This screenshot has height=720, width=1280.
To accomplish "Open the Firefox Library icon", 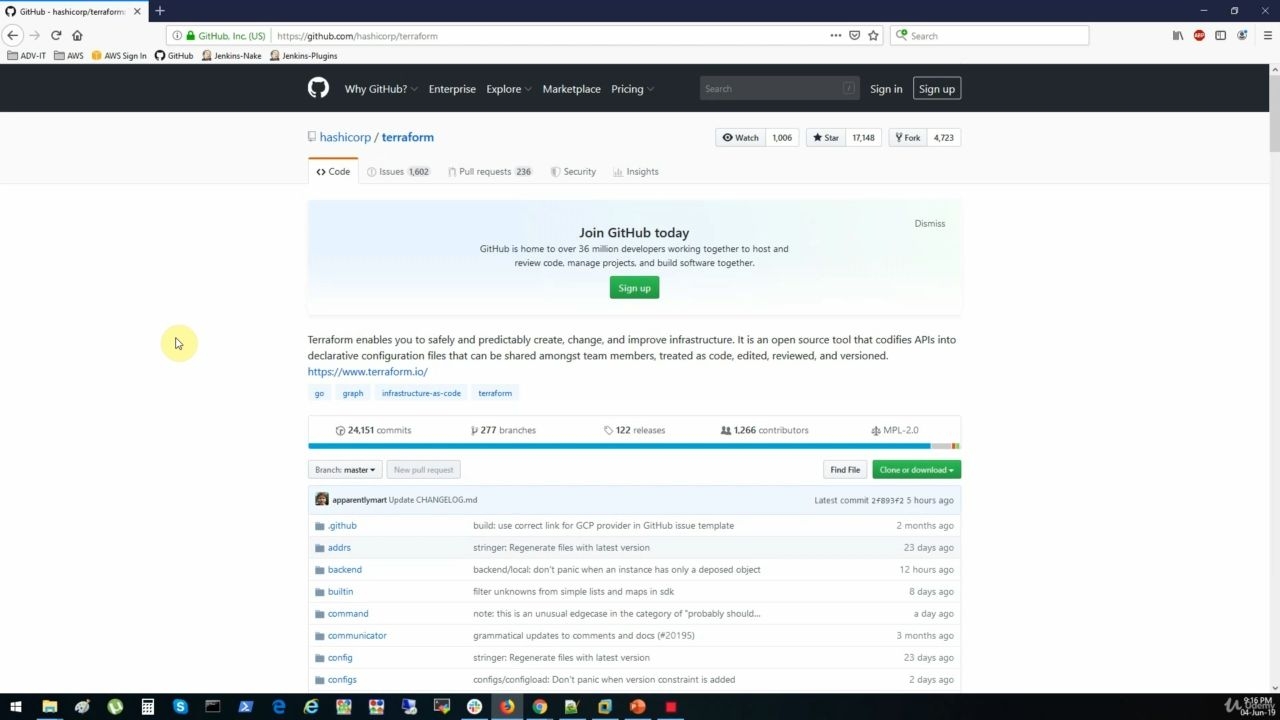I will point(1178,35).
